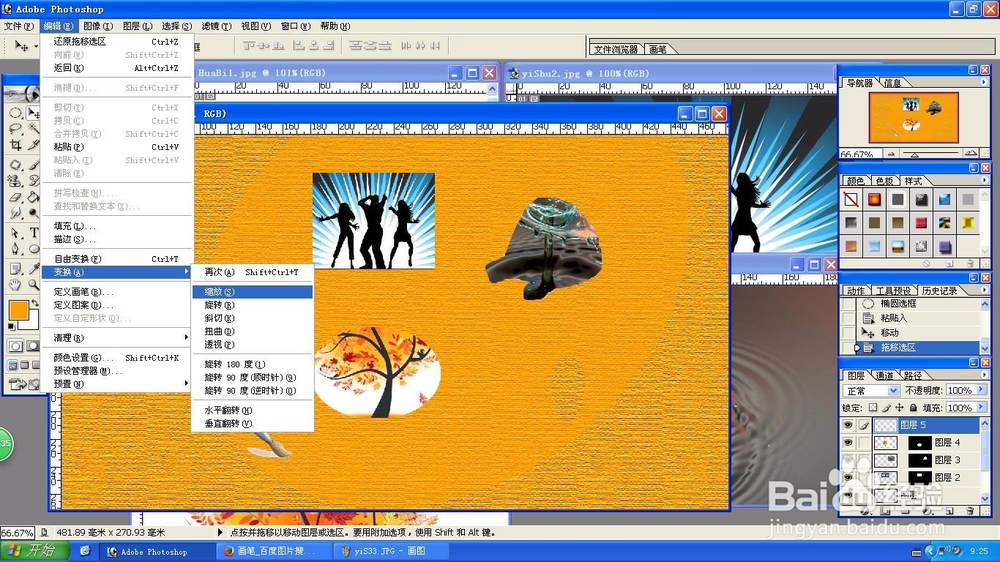Click the foreground orange color swatch
Image resolution: width=1000 pixels, height=562 pixels.
click(18, 310)
